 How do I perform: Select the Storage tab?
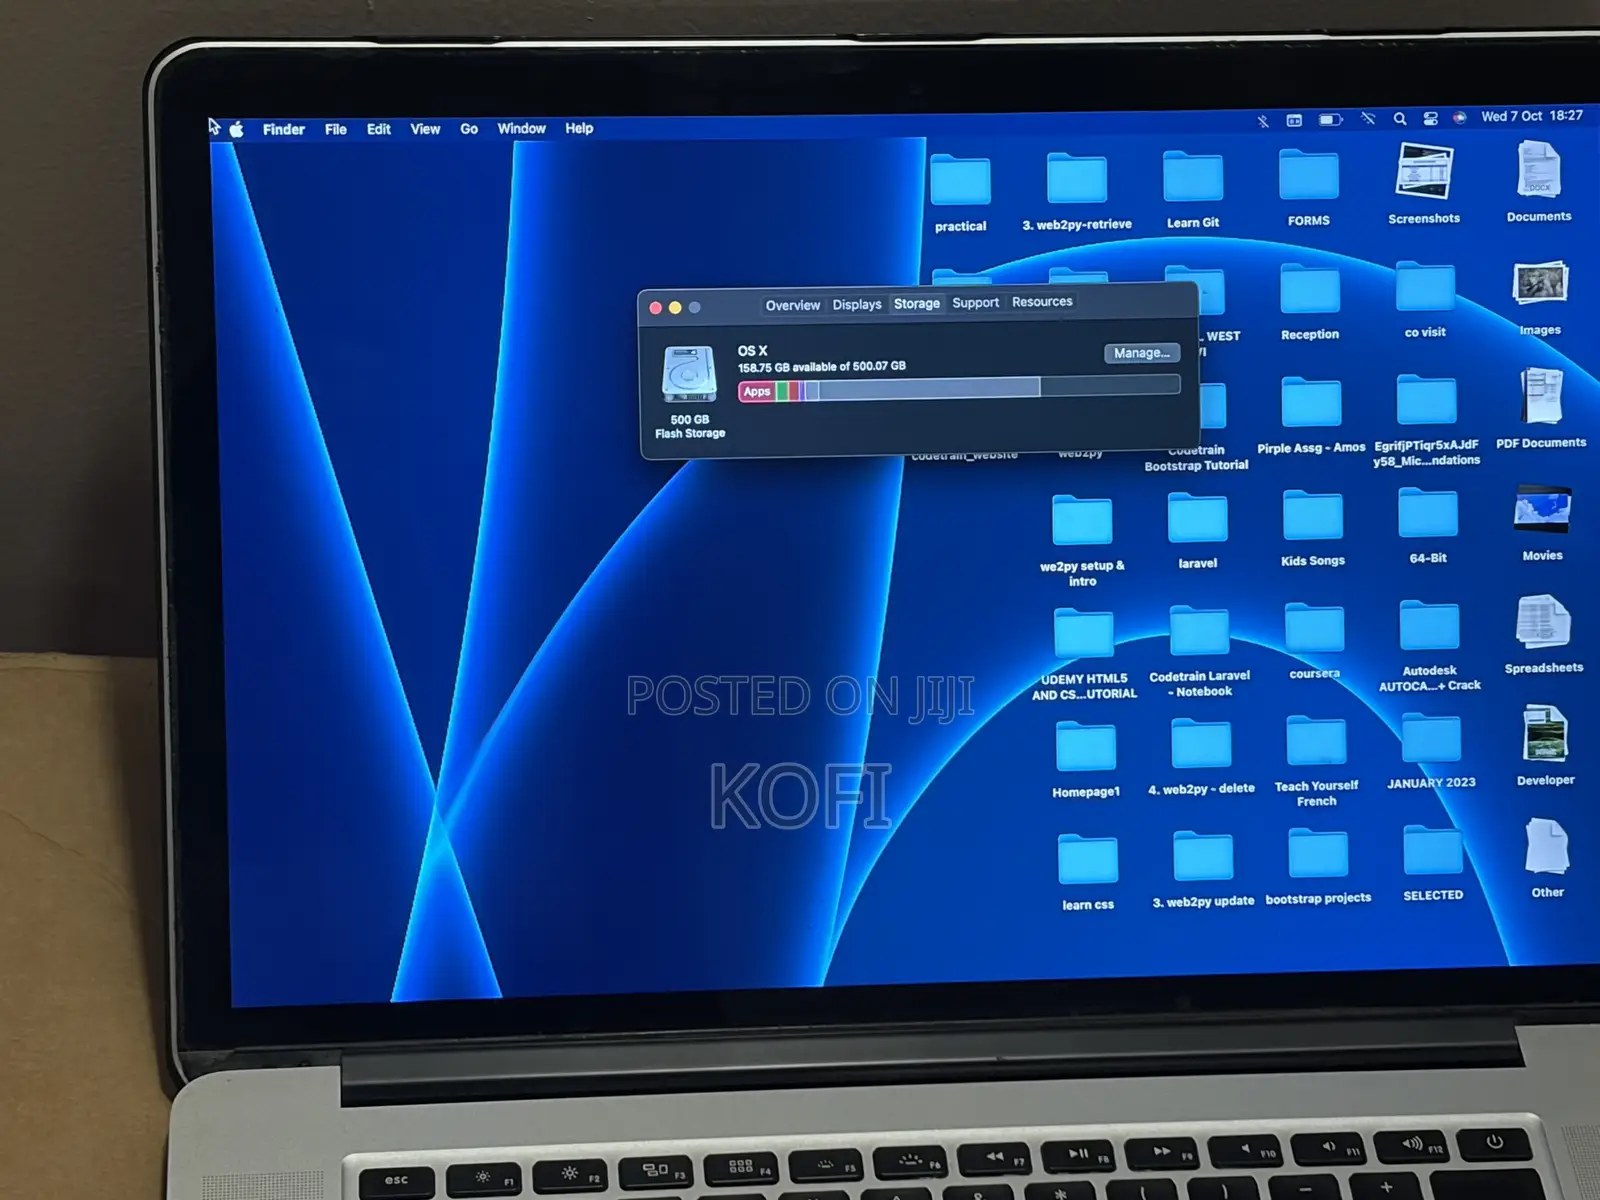(917, 303)
